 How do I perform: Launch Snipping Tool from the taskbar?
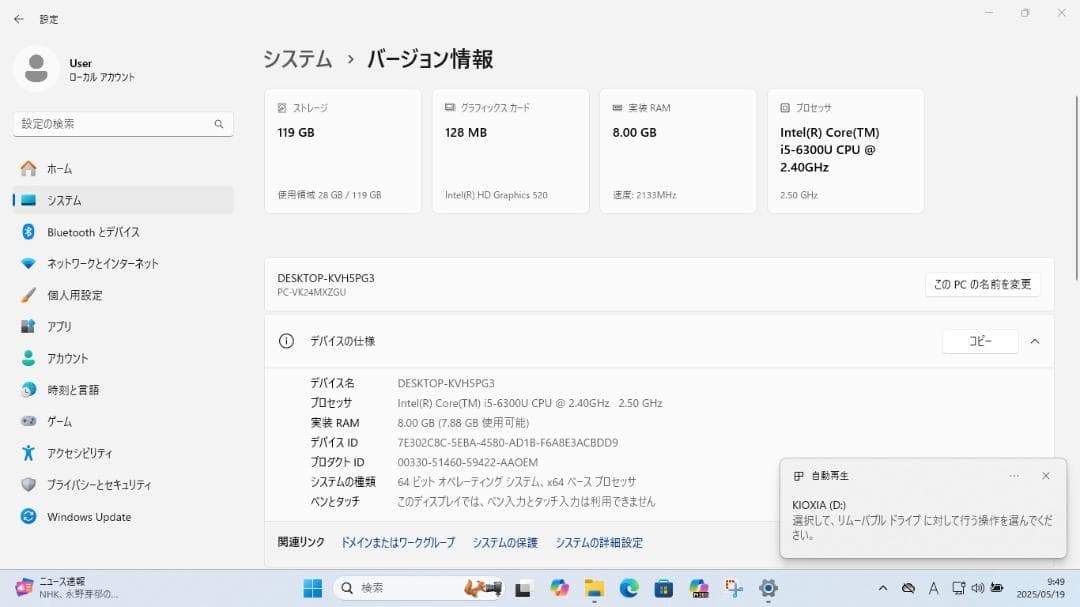pos(732,588)
